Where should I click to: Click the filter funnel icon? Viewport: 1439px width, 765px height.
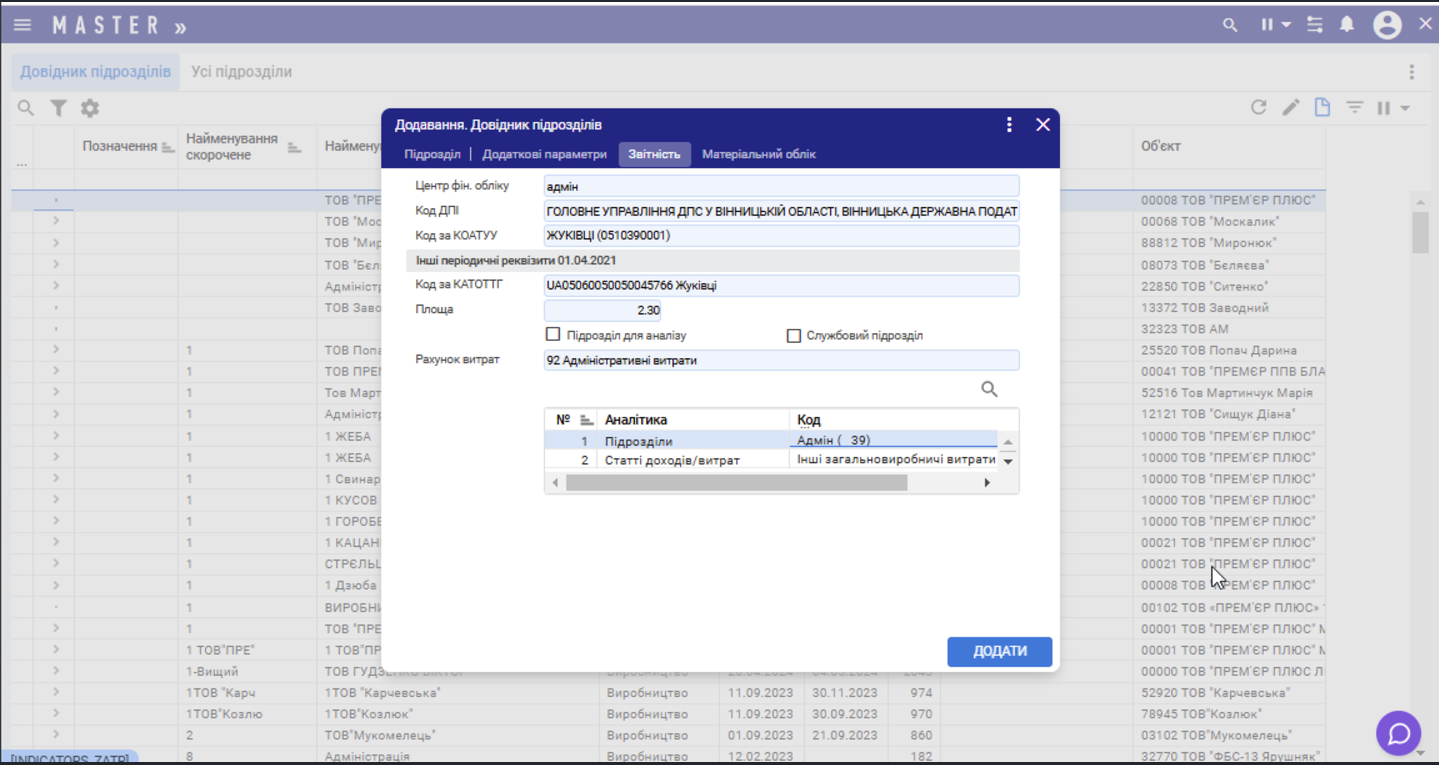(59, 108)
